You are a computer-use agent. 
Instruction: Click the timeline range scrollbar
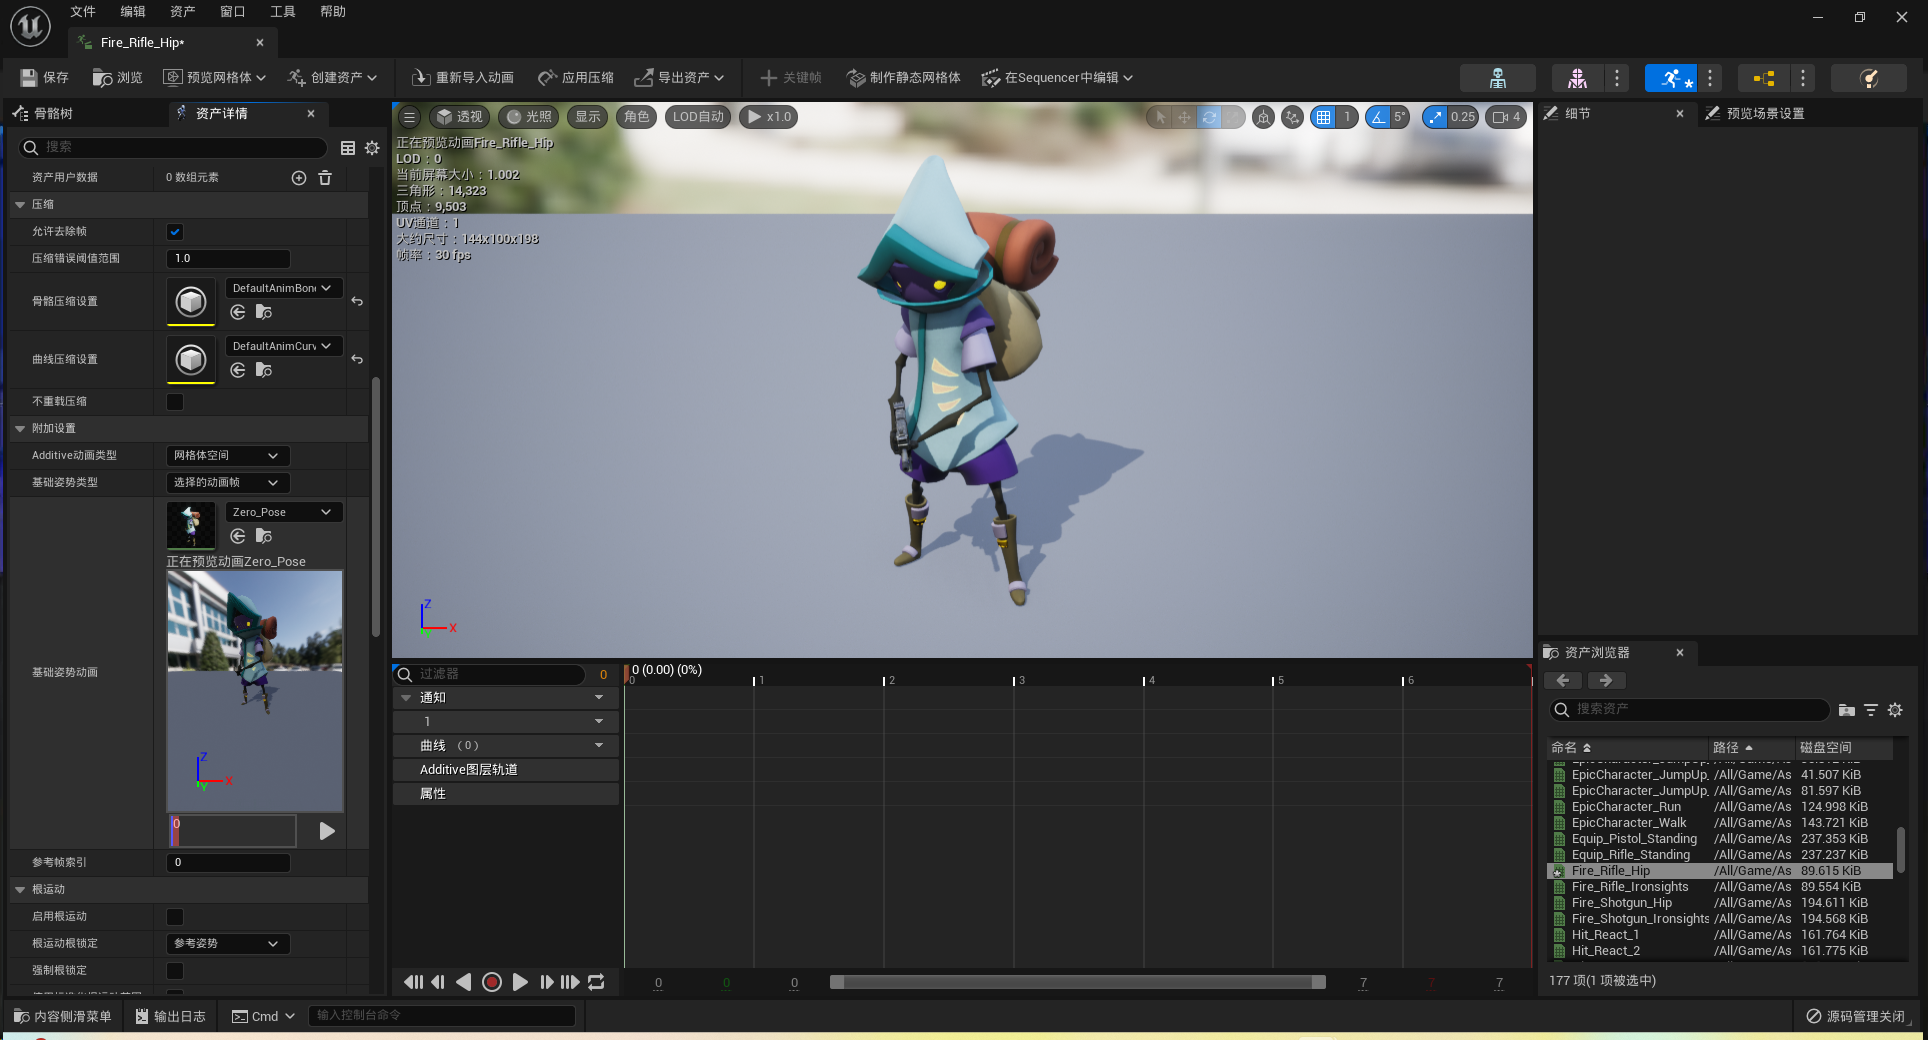1078,982
